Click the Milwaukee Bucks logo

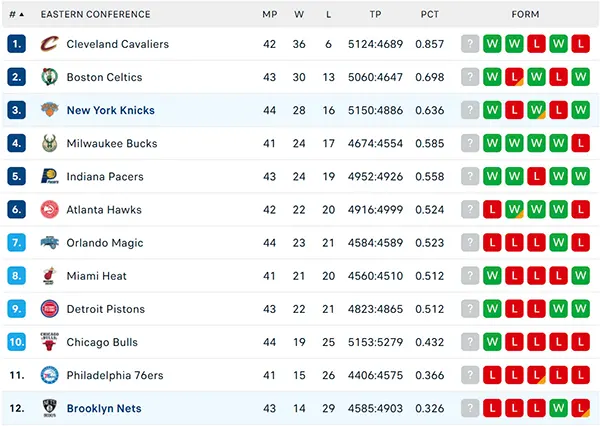tap(50, 143)
